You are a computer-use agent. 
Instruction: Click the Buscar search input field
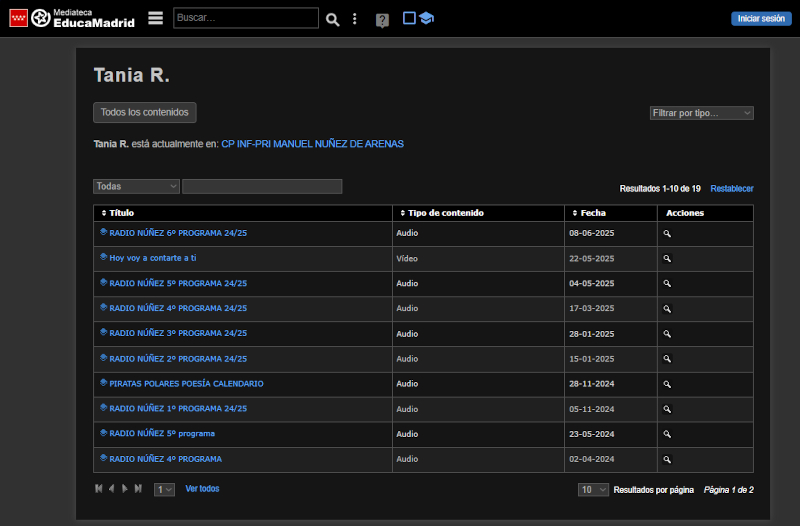pos(245,18)
